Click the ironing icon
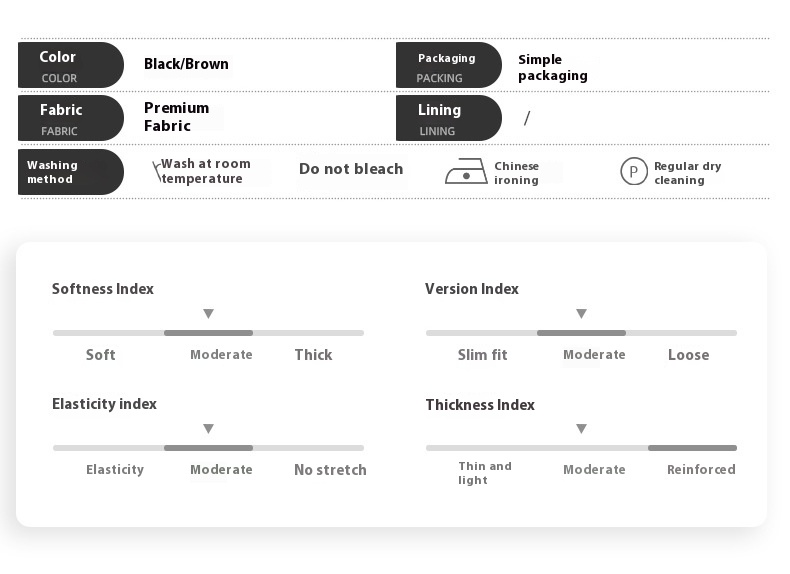 coord(466,173)
